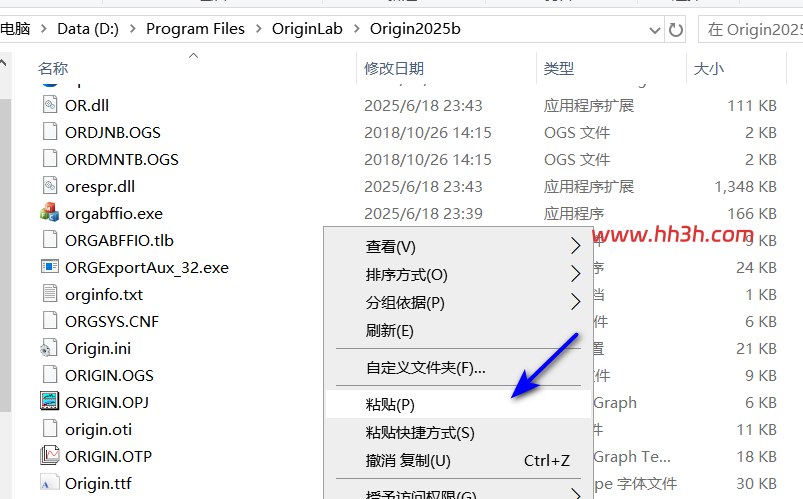The image size is (803, 499).
Task: Expand the 排序方式(O) submenu arrow
Action: (x=576, y=274)
